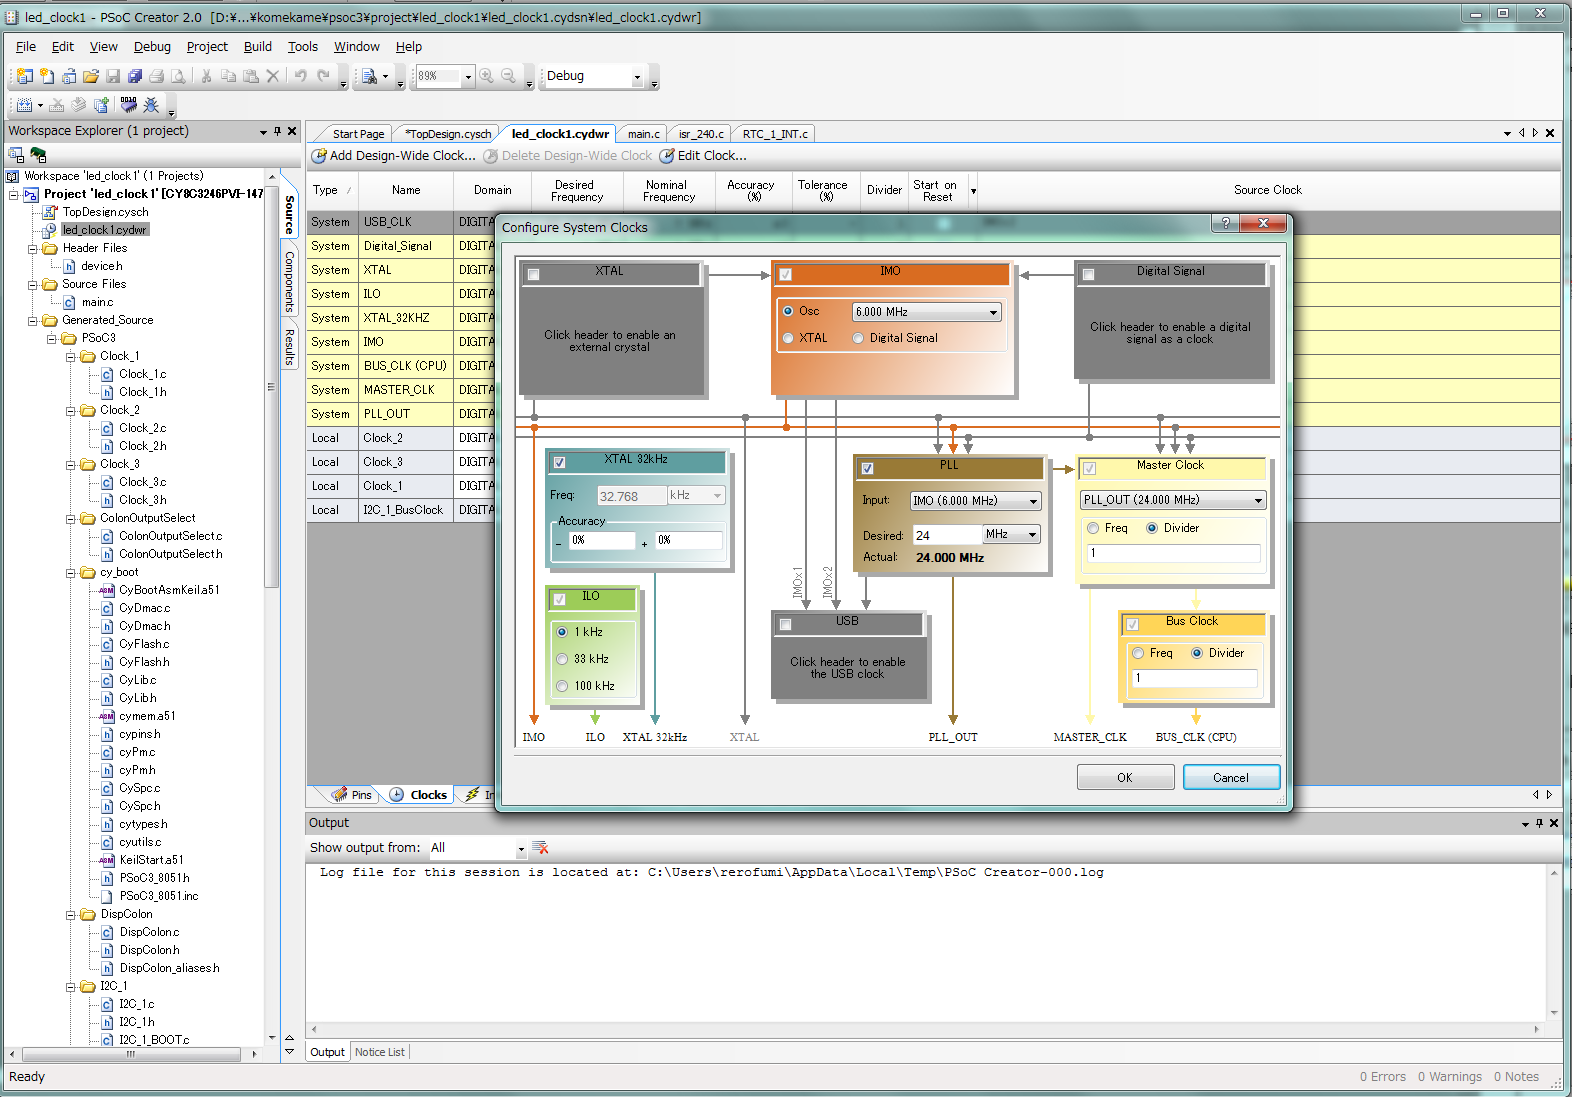Click Add Design-Wide Clock button
This screenshot has height=1097, width=1572.
[394, 156]
